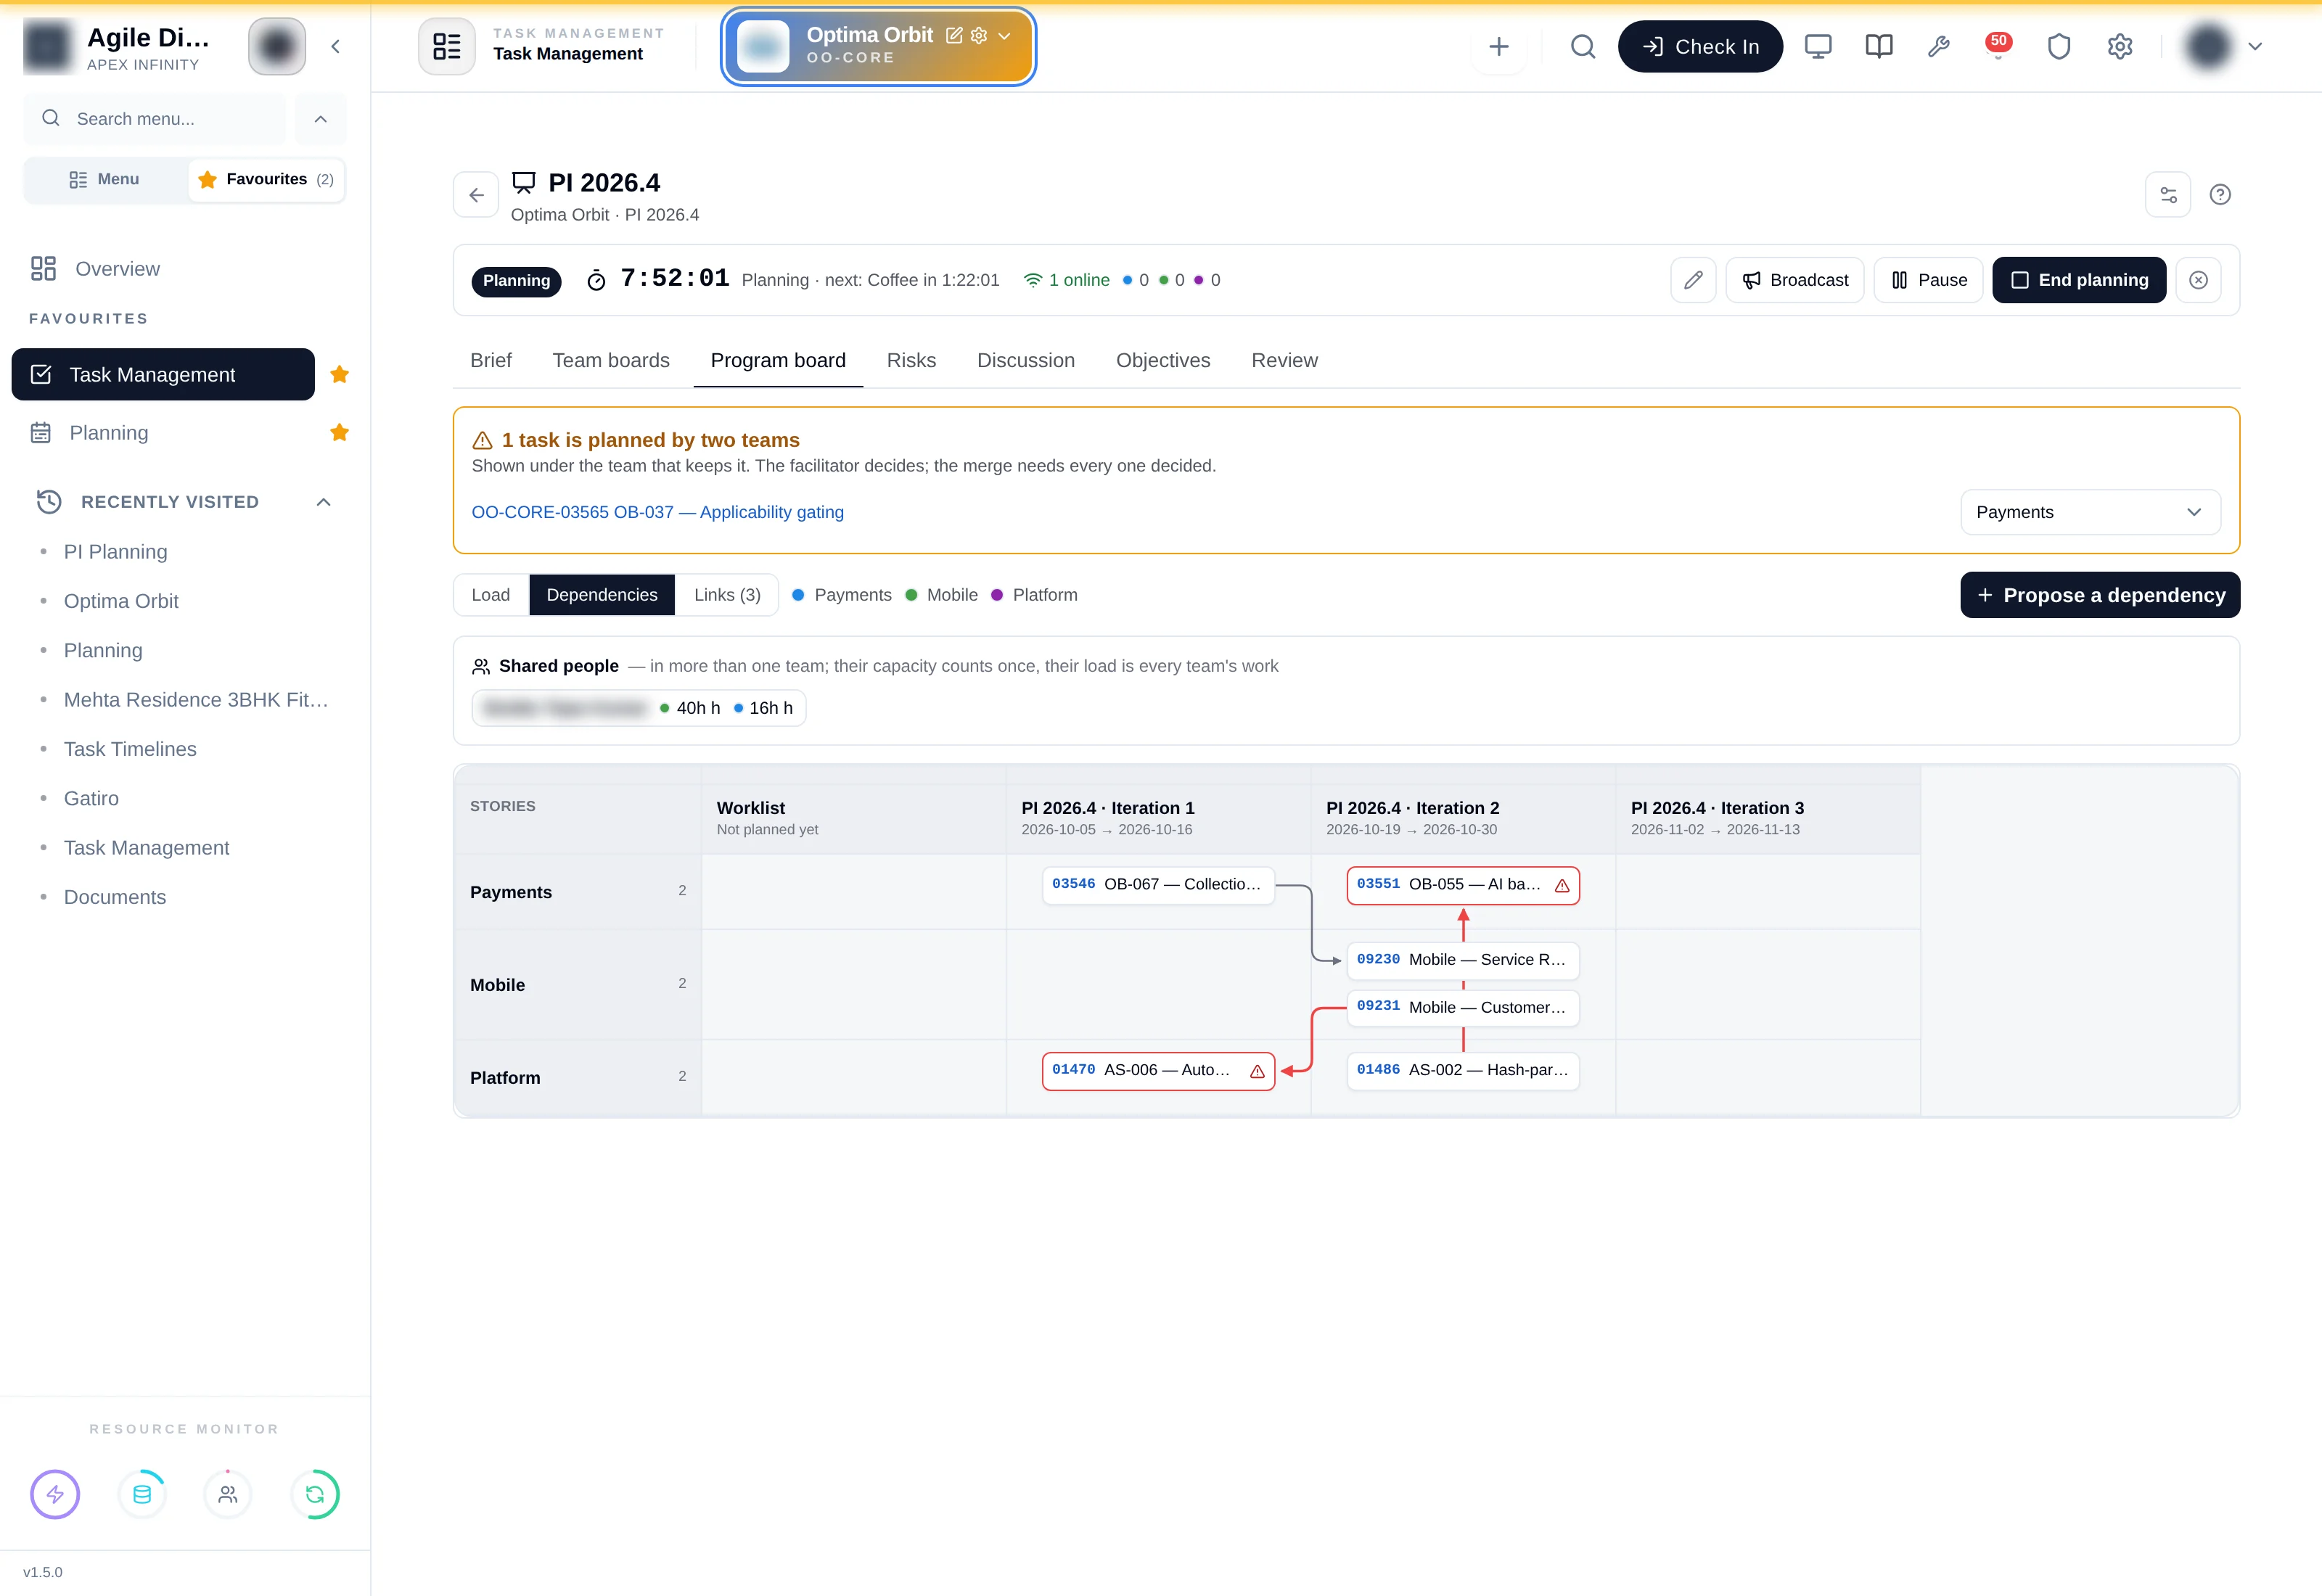Screen dimensions: 2322x1596
Task: Click the Payments blue legend dot
Action: tap(798, 595)
